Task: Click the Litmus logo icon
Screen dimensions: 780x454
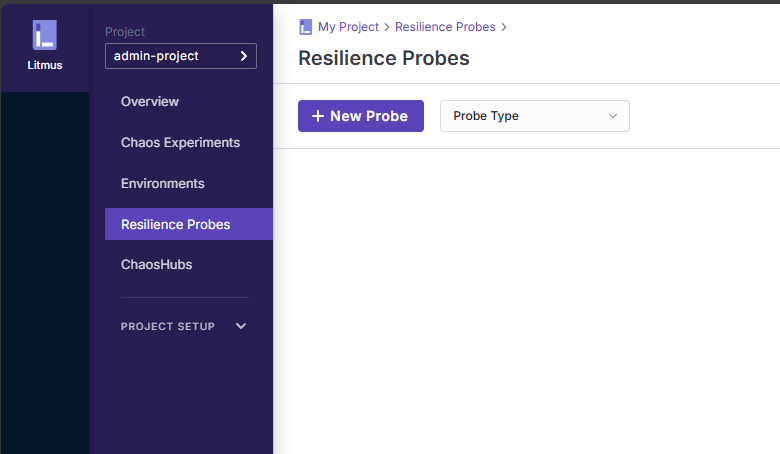Action: [x=44, y=35]
